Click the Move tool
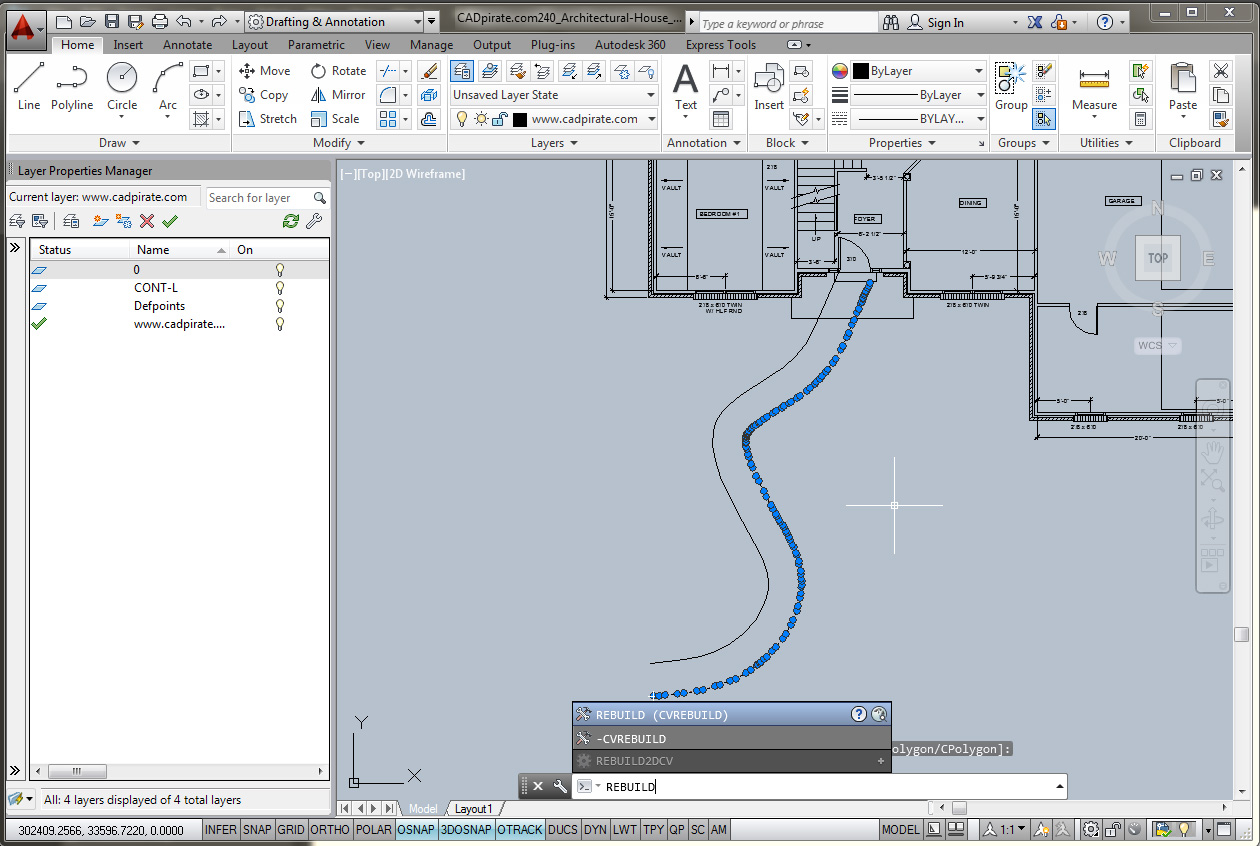 pos(265,71)
